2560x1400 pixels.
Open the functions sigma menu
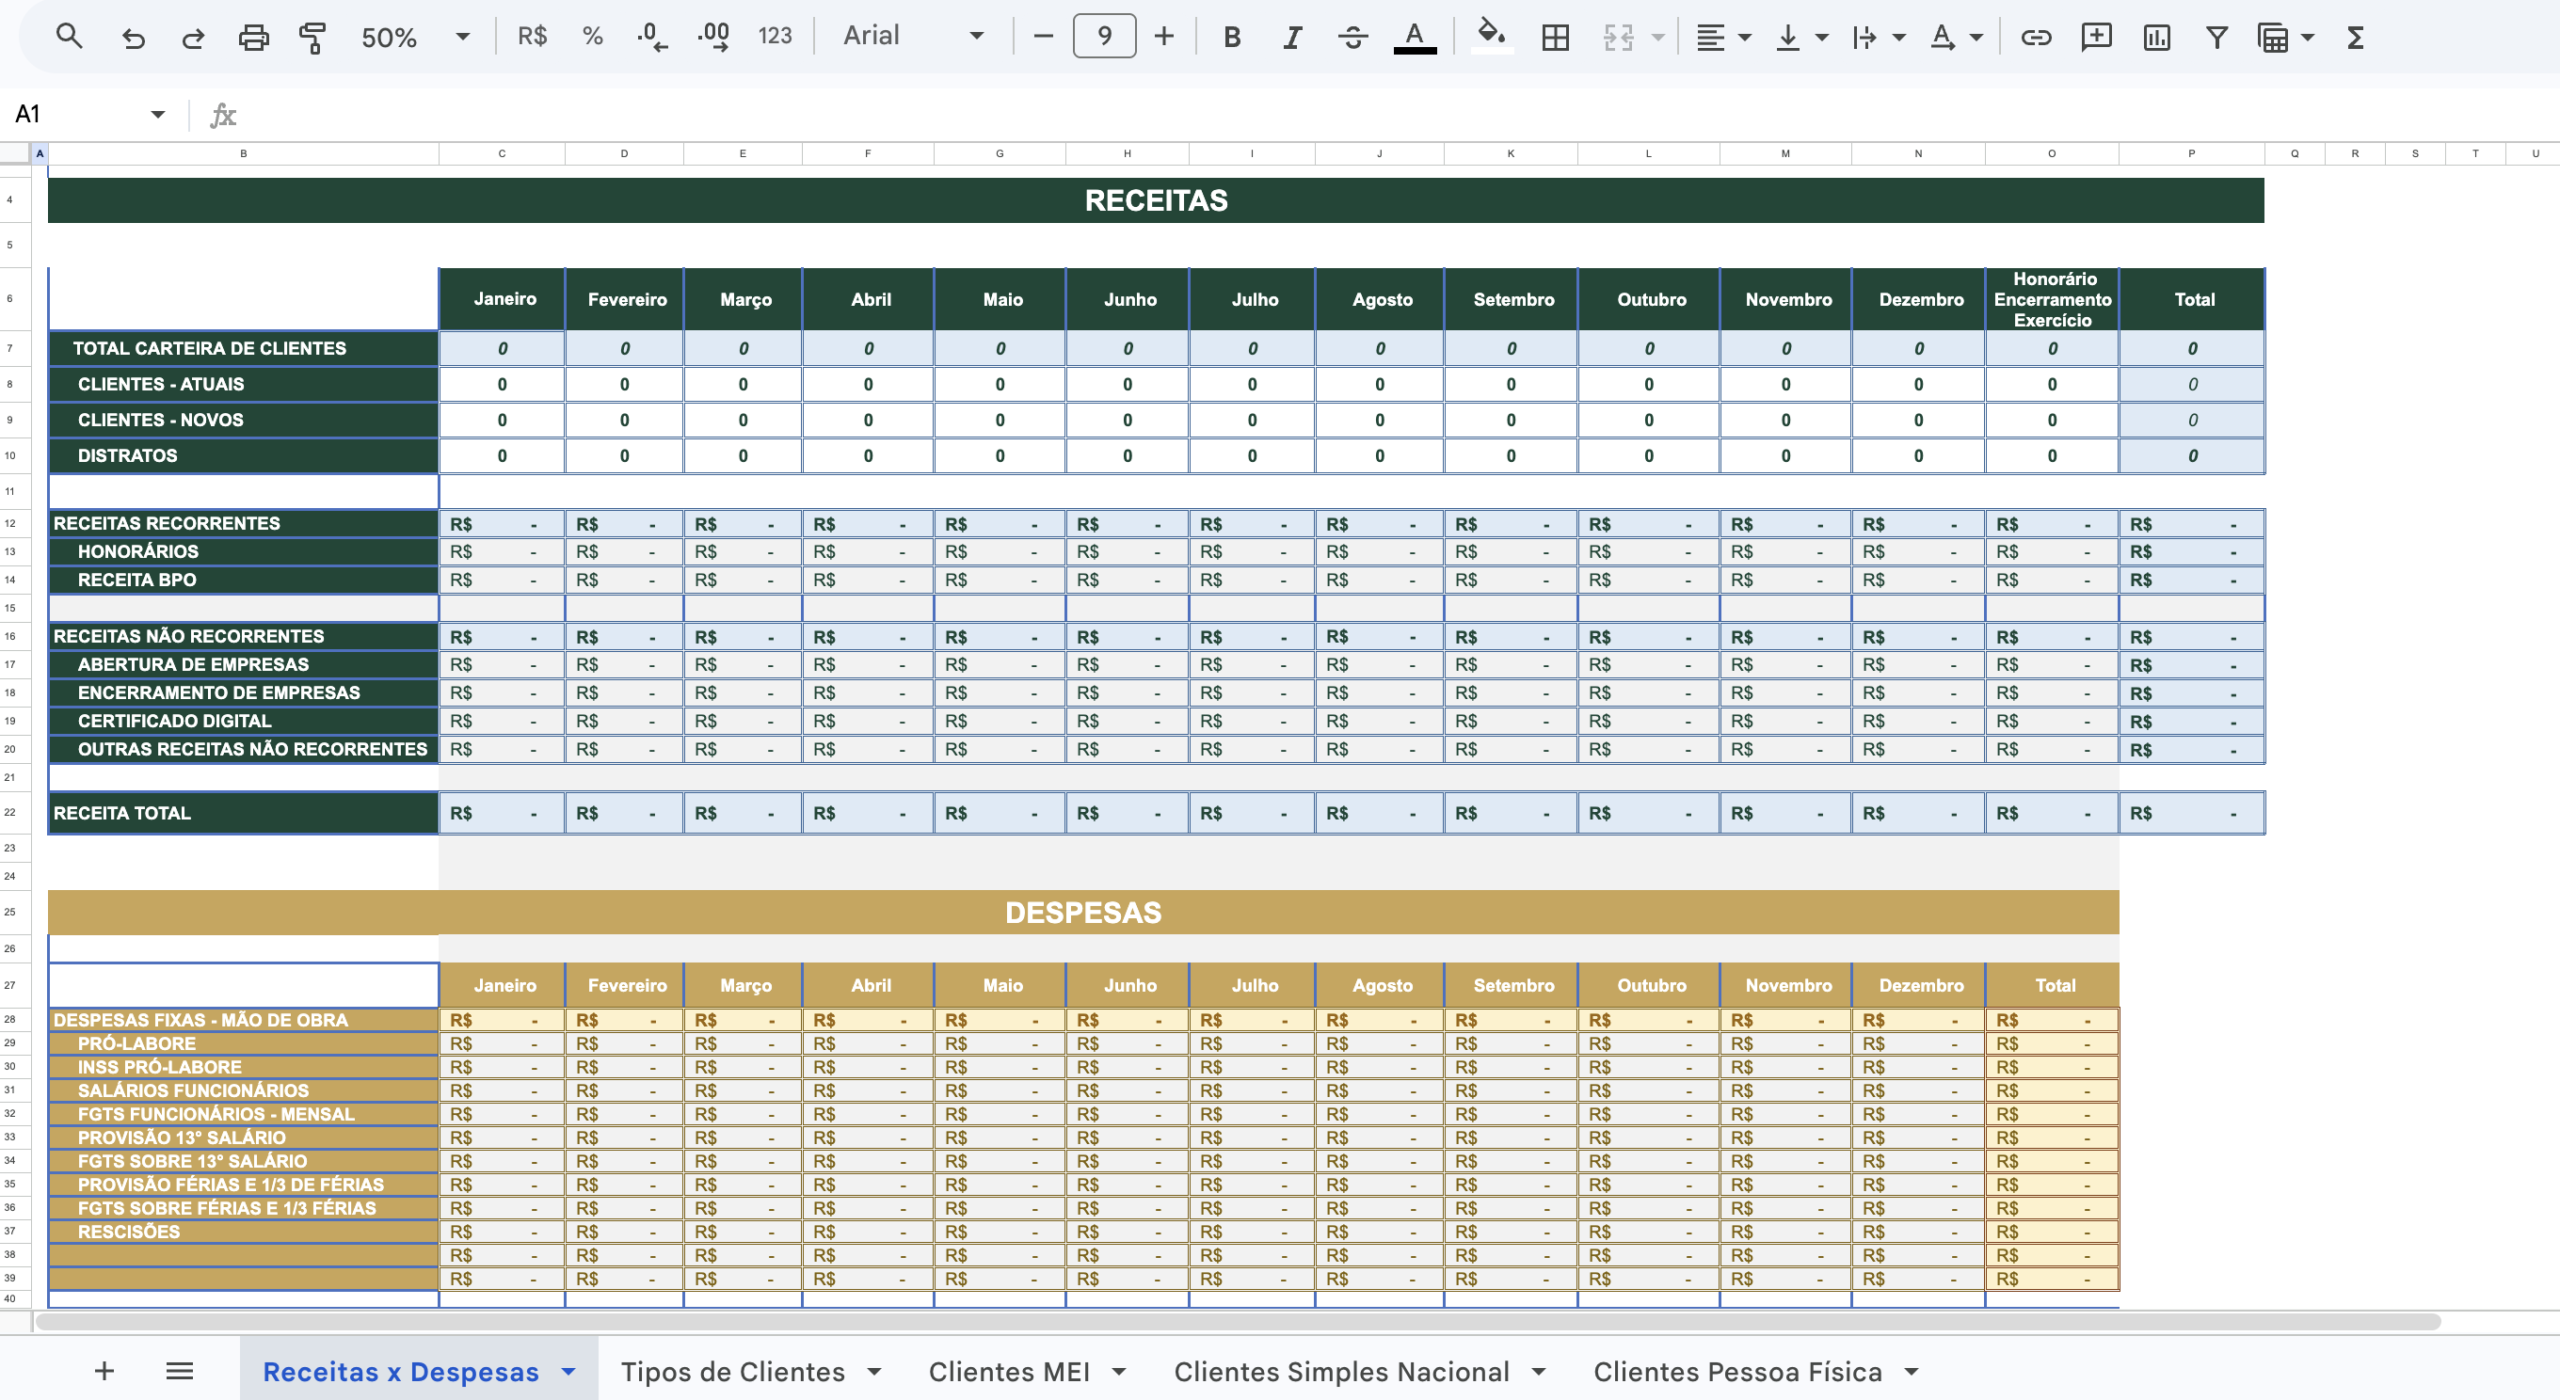[2355, 37]
